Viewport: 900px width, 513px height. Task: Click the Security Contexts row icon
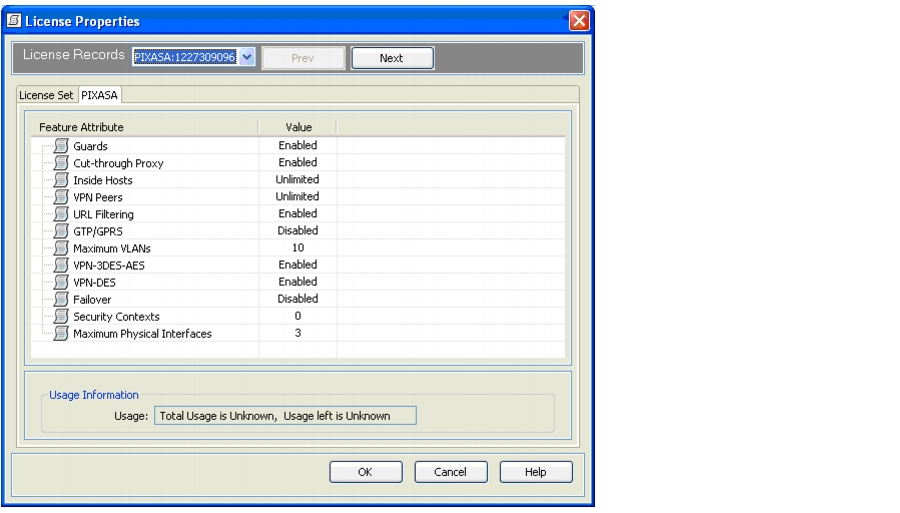pos(61,317)
